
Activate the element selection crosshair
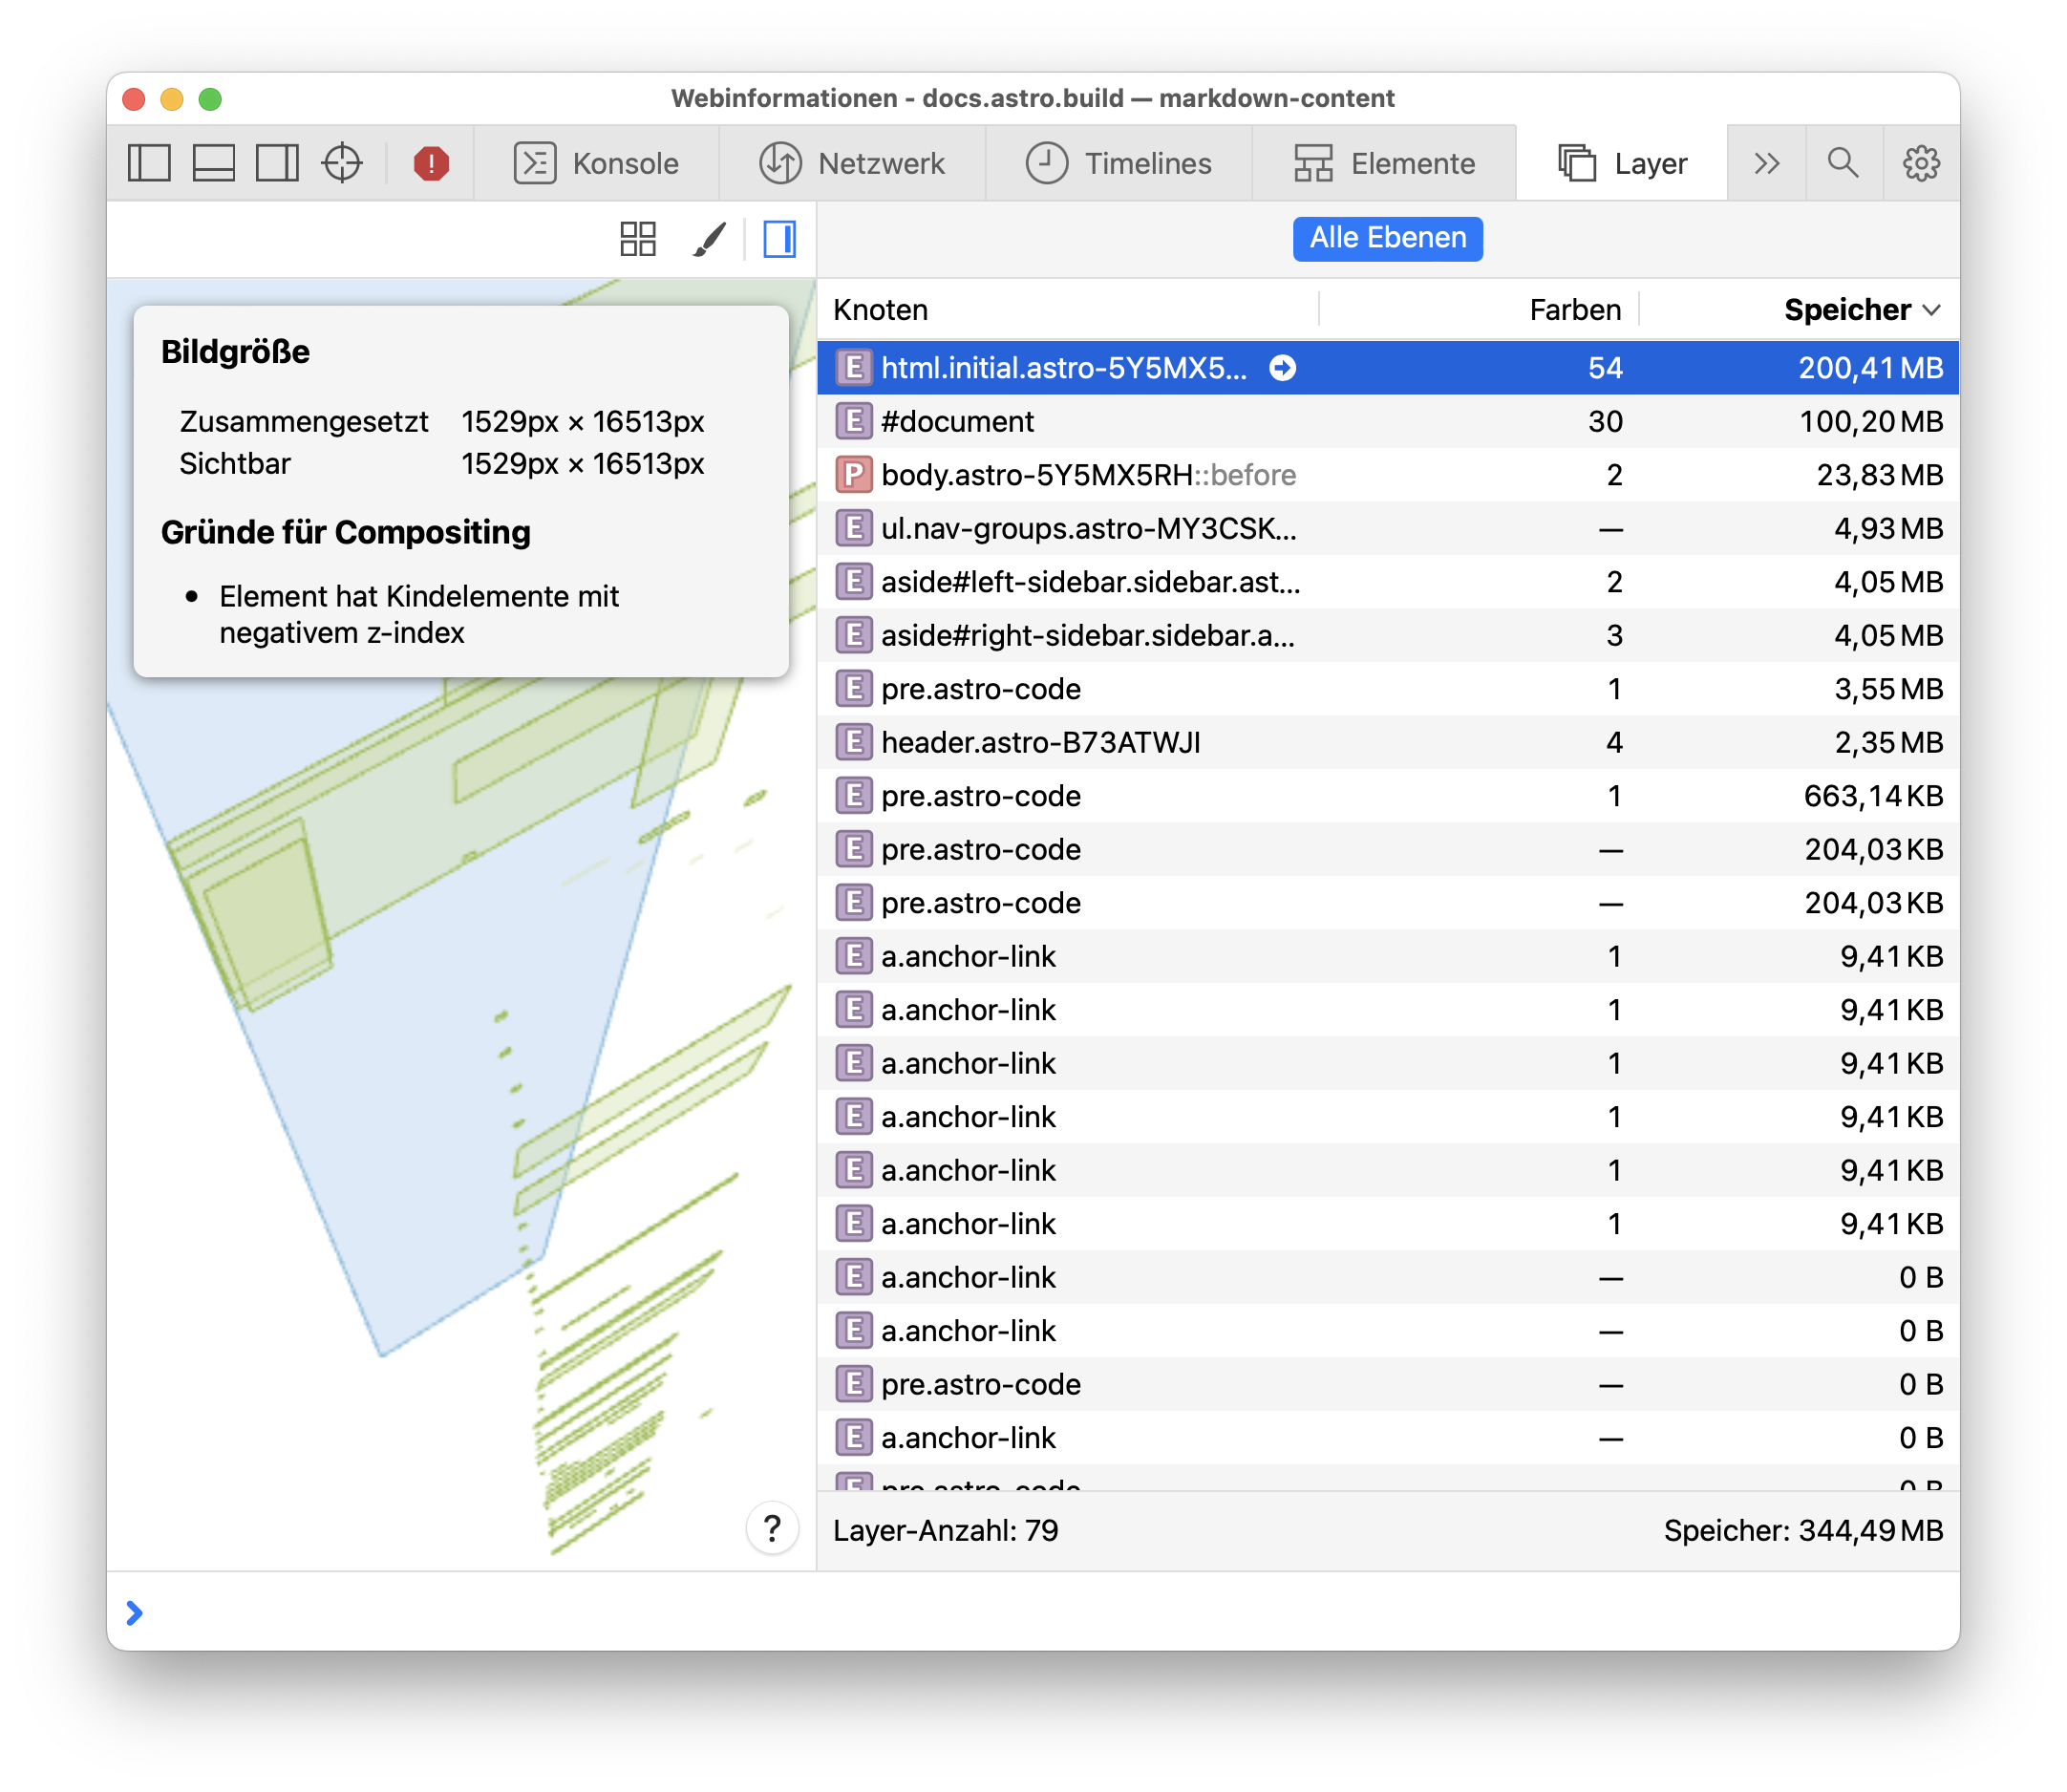pos(342,163)
